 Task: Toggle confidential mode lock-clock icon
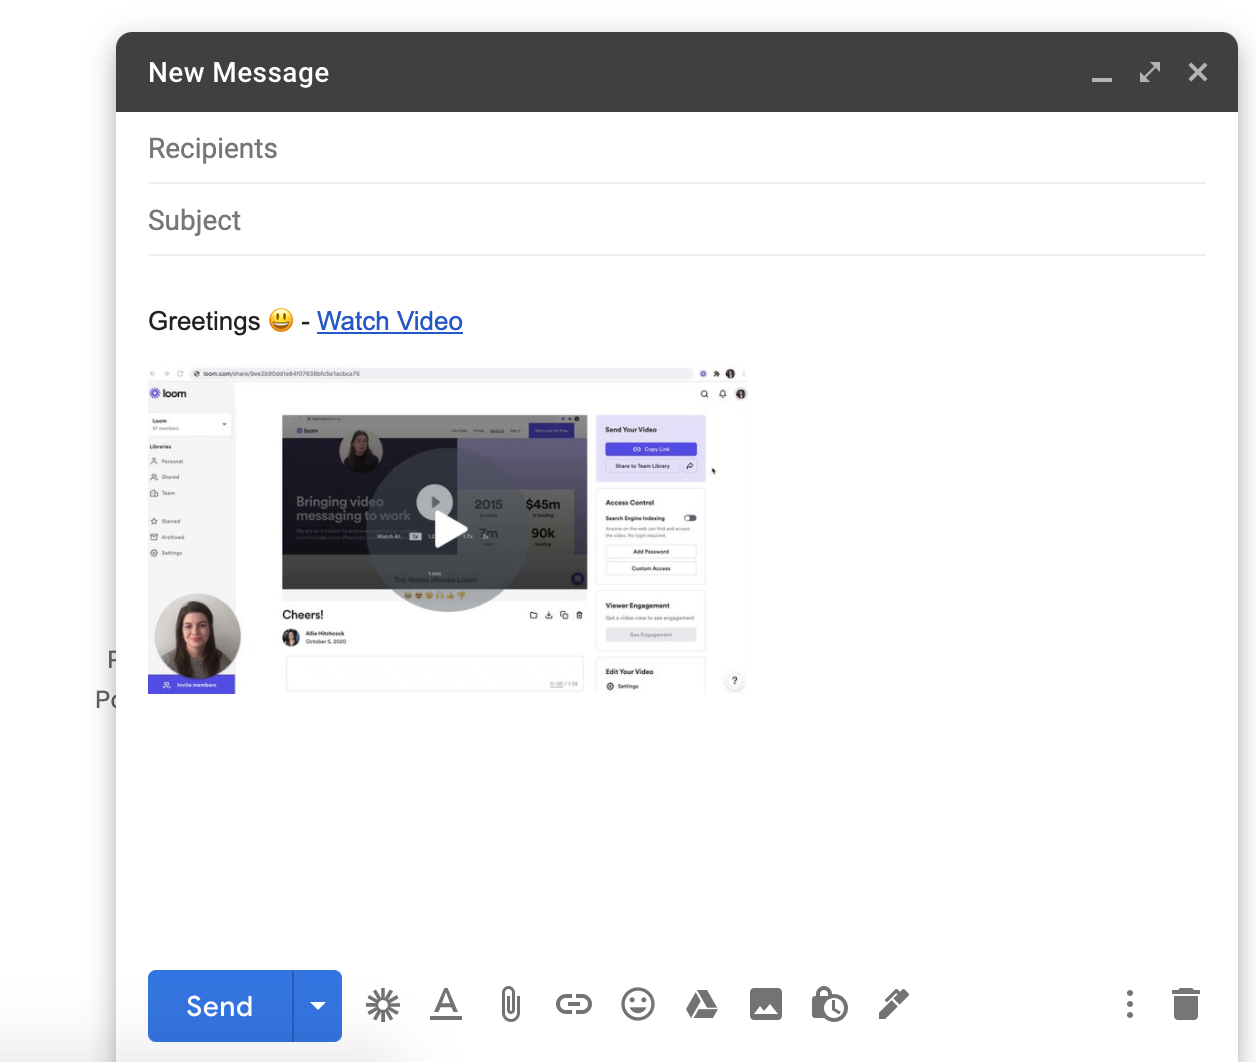point(829,1004)
